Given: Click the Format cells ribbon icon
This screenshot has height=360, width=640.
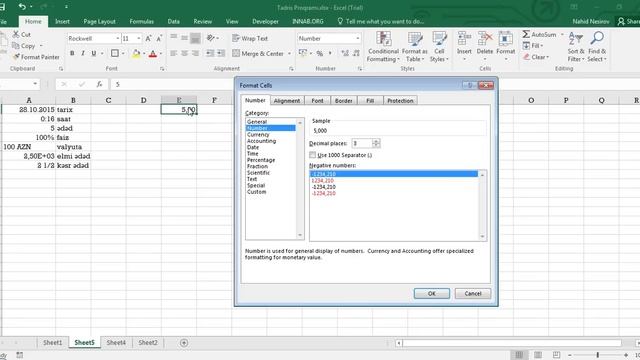Looking at the screenshot, I should click(505, 39).
